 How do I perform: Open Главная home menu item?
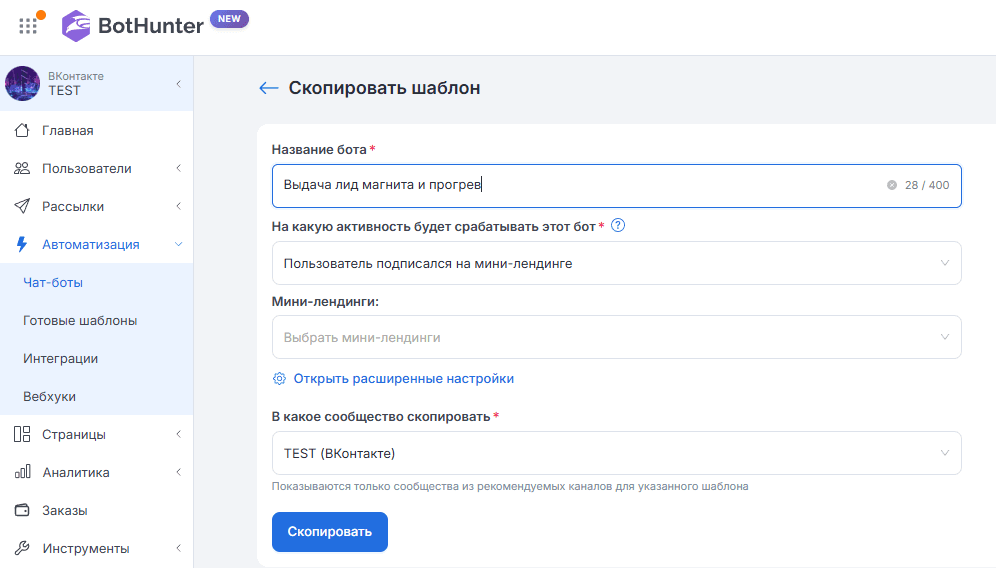pos(97,130)
